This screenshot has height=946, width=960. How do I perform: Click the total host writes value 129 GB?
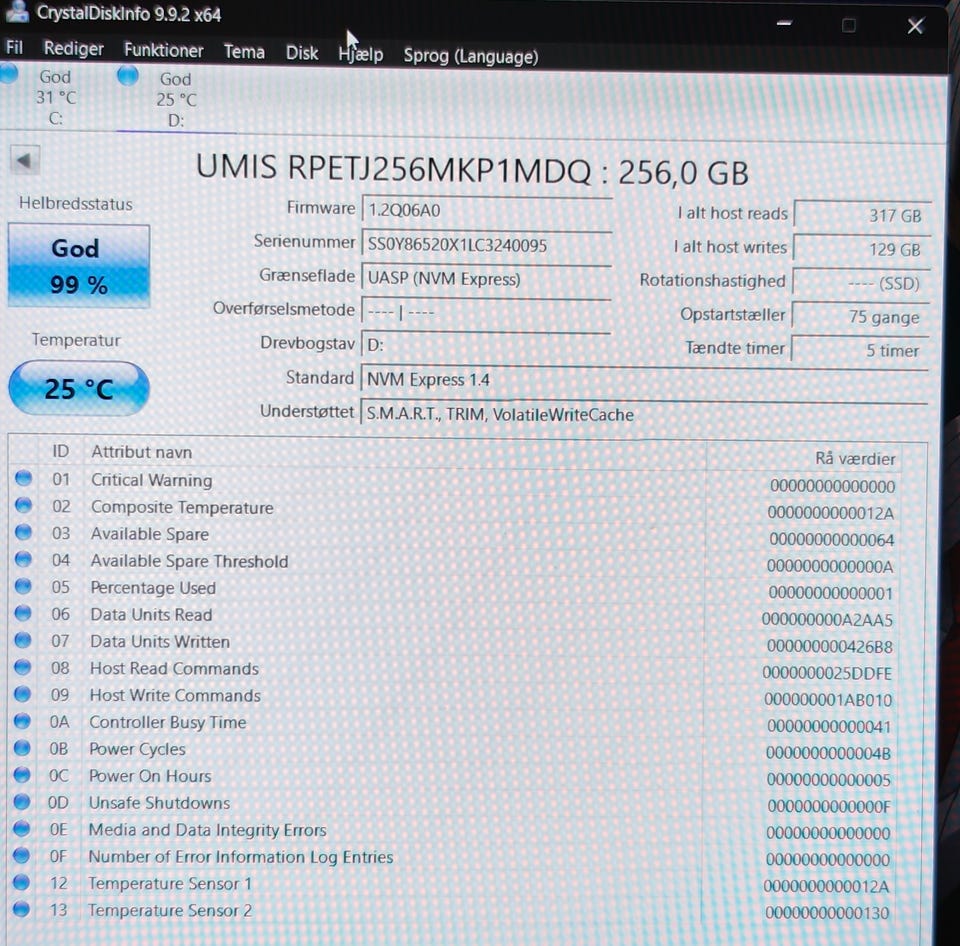pos(862,249)
